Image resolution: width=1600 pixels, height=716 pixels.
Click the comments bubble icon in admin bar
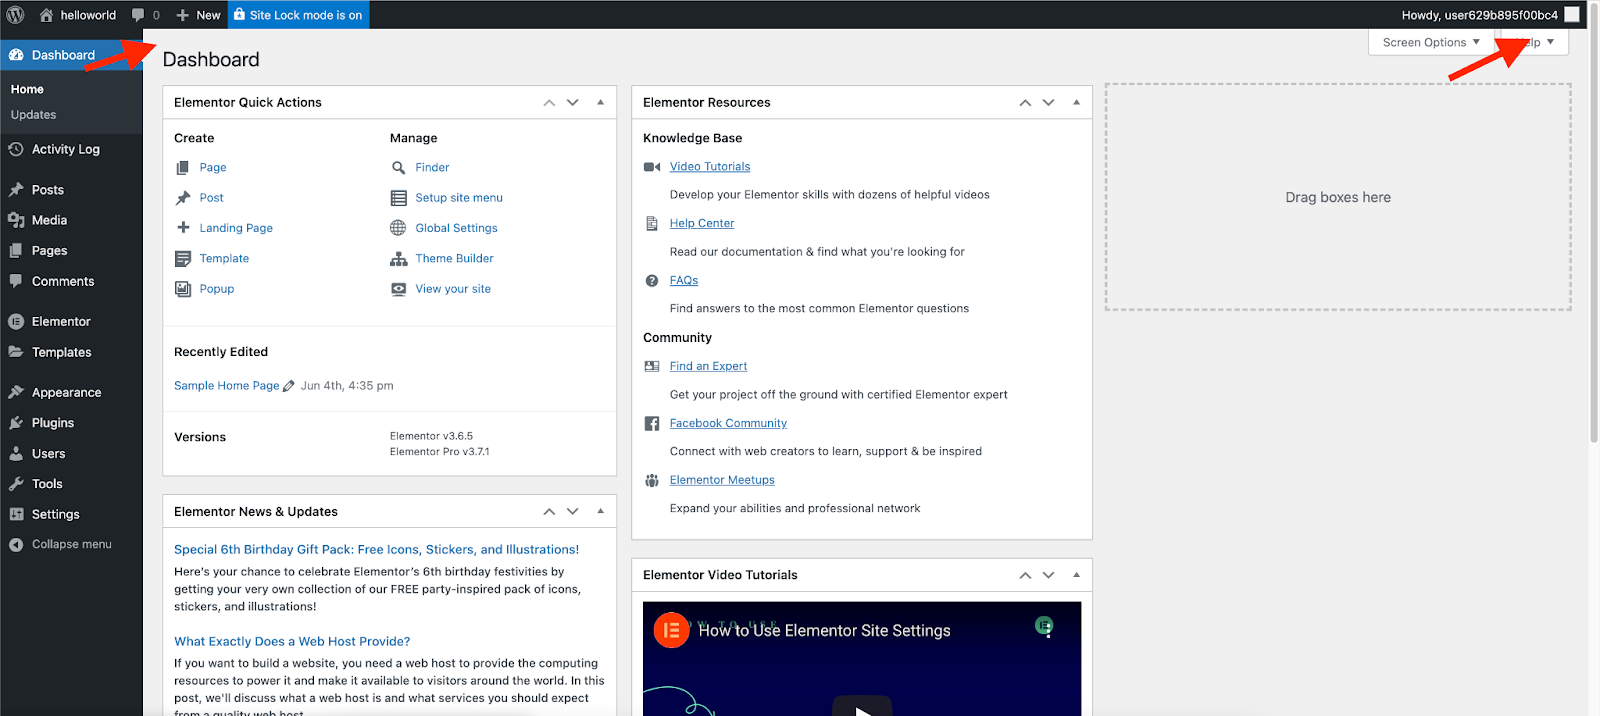pos(138,15)
